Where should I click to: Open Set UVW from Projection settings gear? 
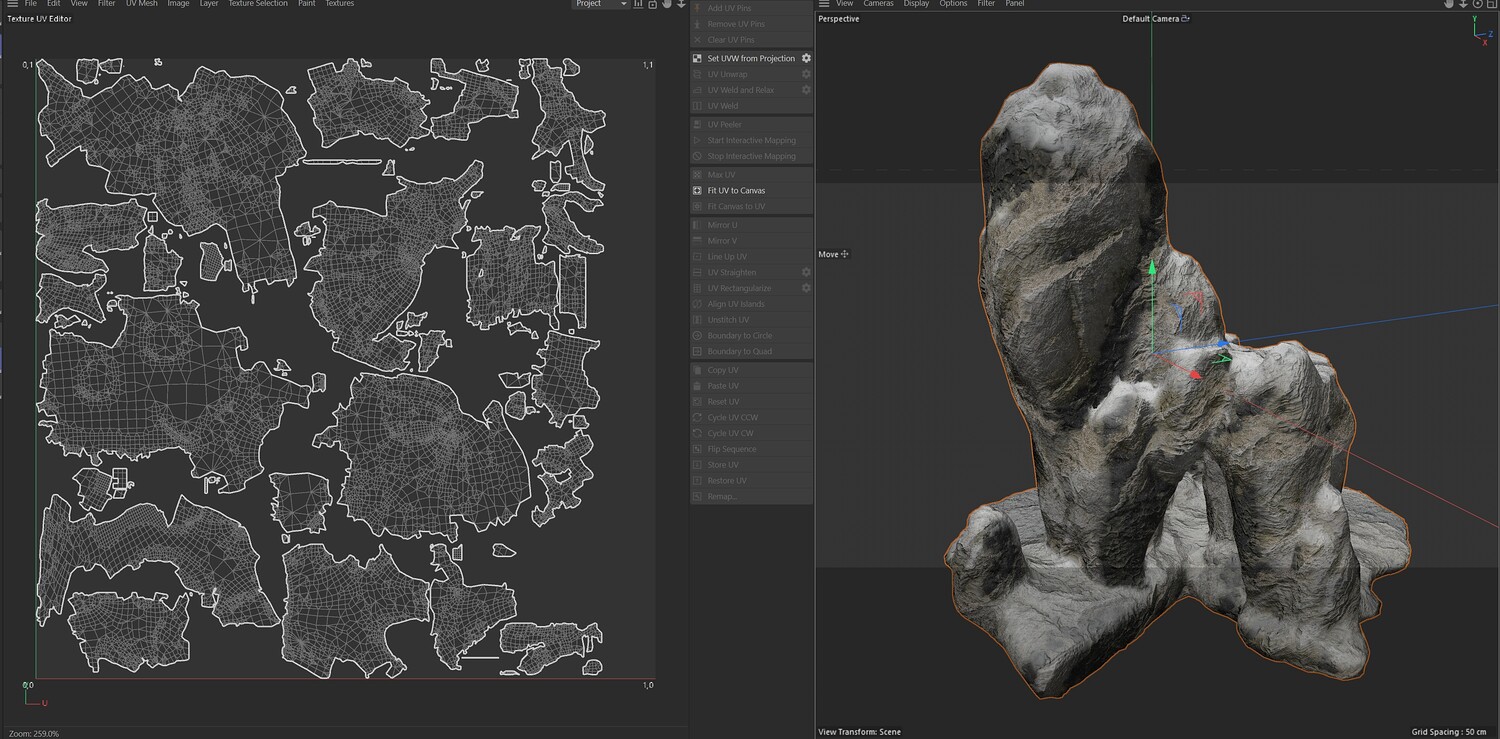coord(806,58)
